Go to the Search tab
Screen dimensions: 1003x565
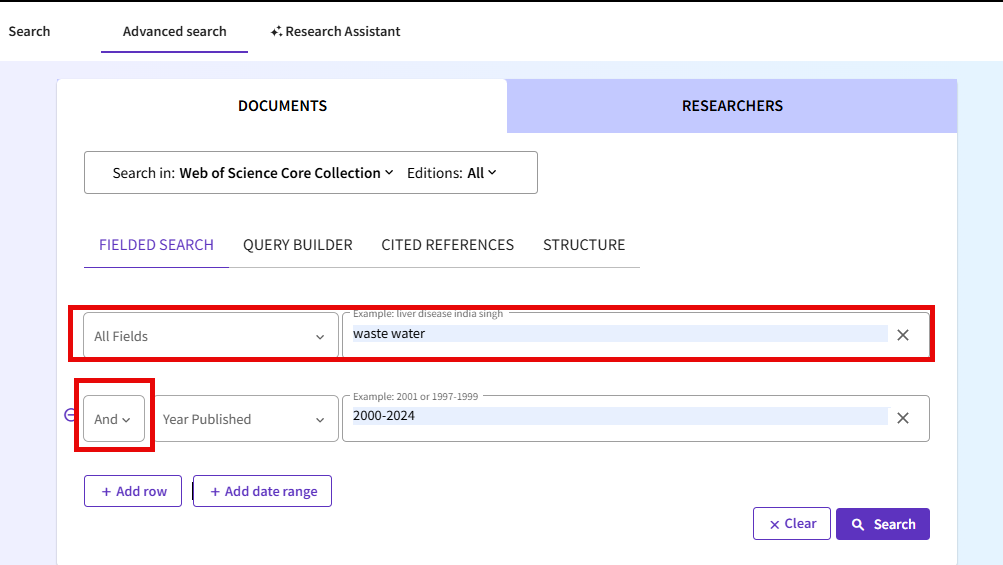[x=29, y=31]
